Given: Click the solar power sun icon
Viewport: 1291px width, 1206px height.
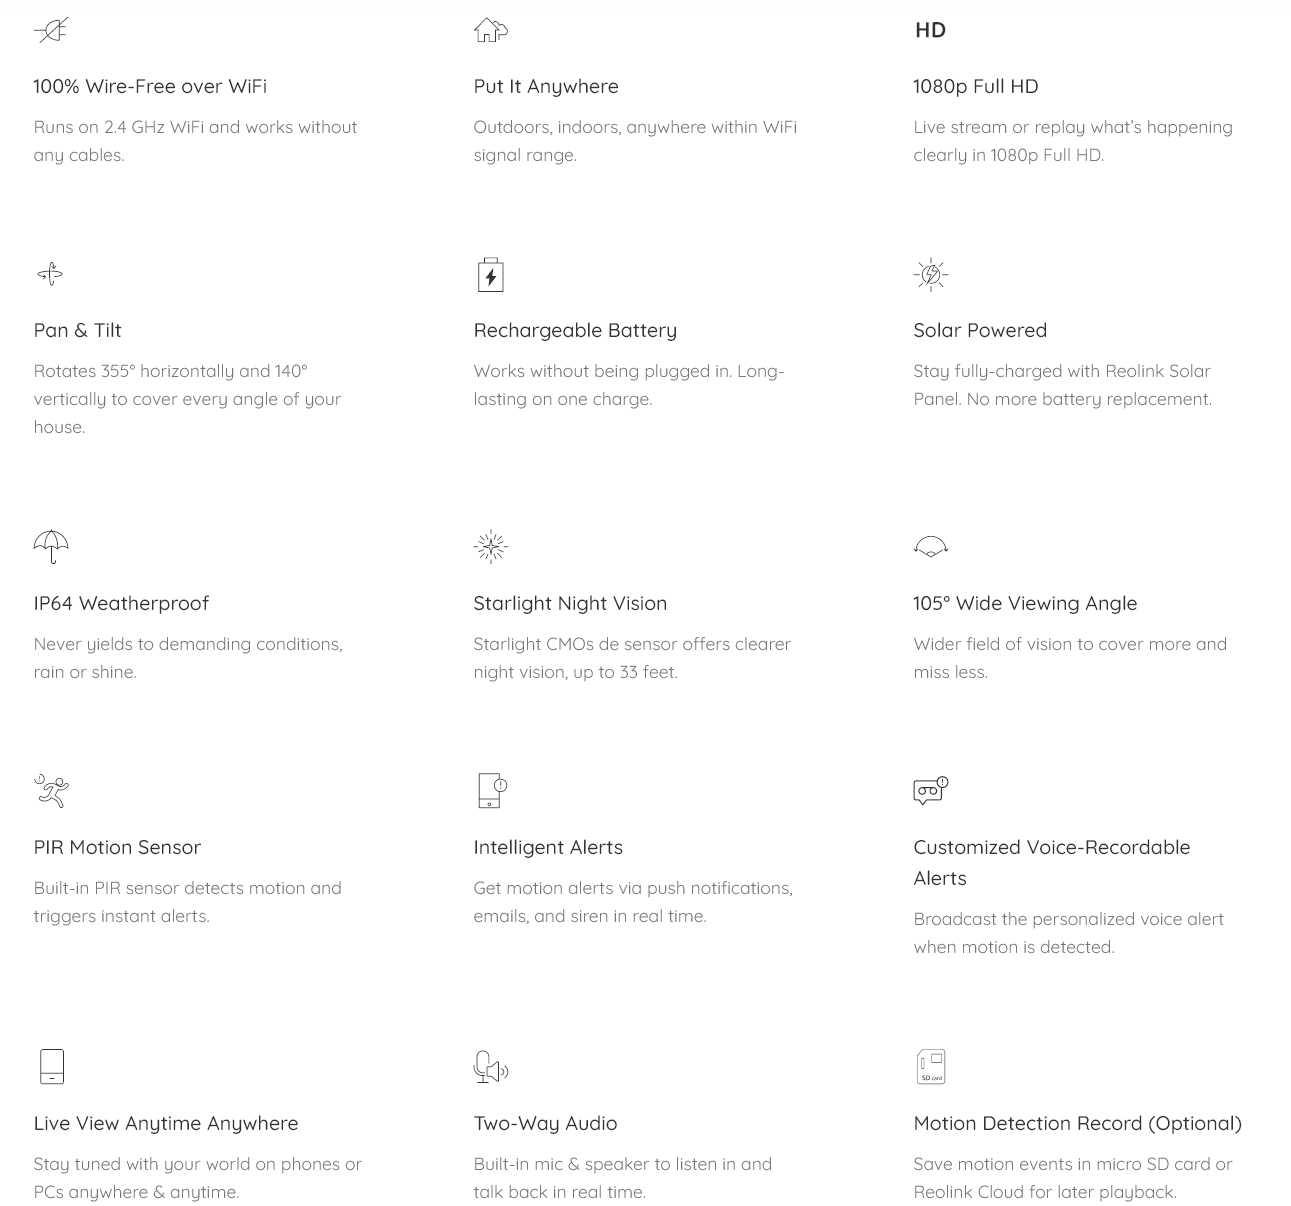Looking at the screenshot, I should 931,274.
